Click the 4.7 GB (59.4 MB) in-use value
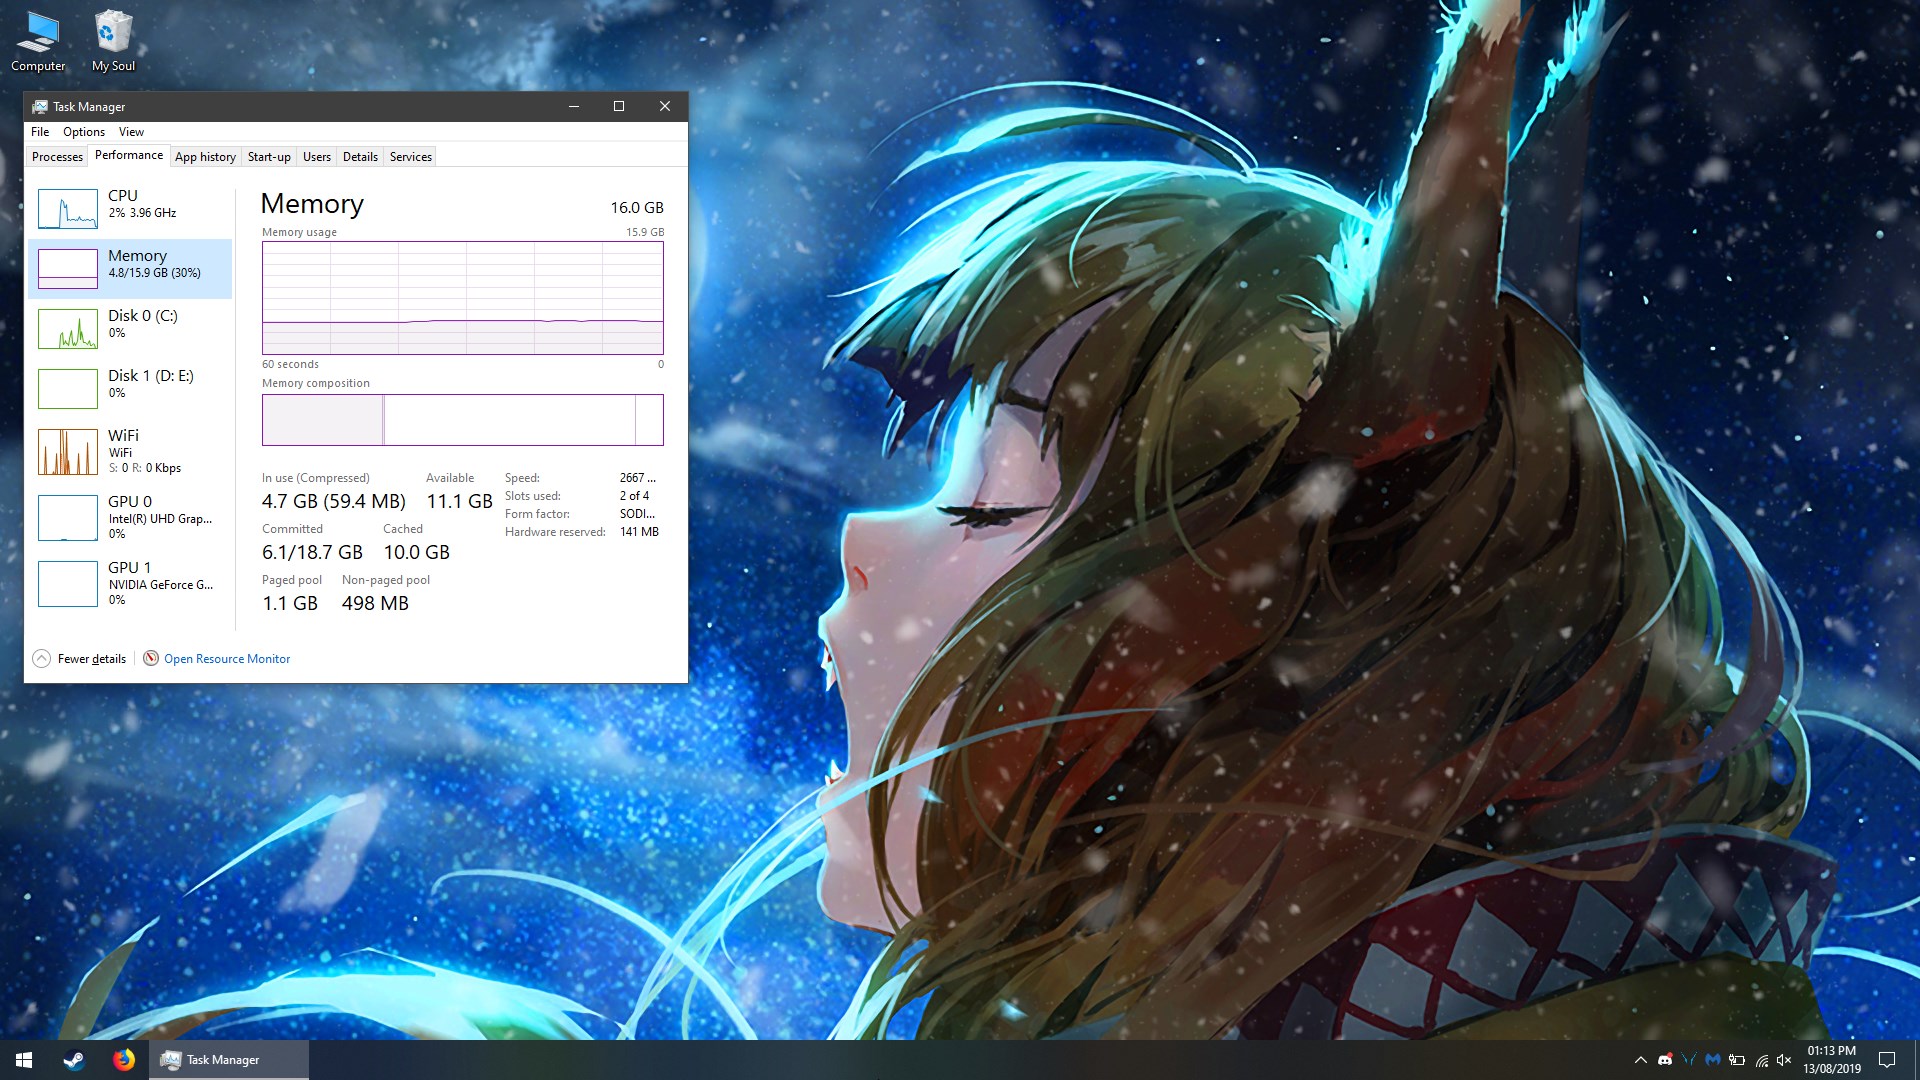 [x=334, y=501]
